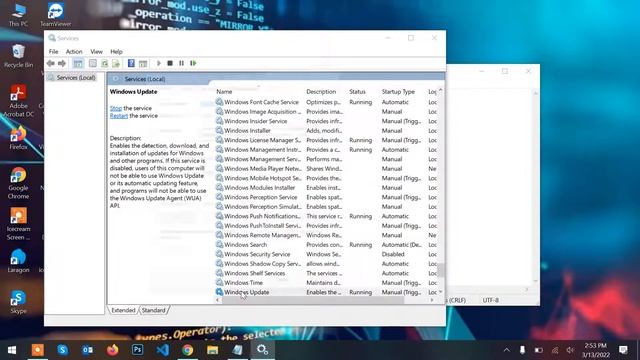Image resolution: width=640 pixels, height=360 pixels.
Task: Select Windows Shadow Copy service row
Action: click(x=327, y=264)
